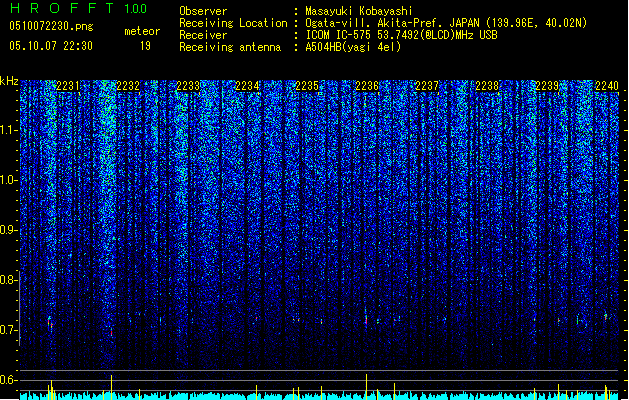Click the Receiving Location line Ogata-vill. Akita-Pref.
The image size is (629, 400).
(446, 23)
